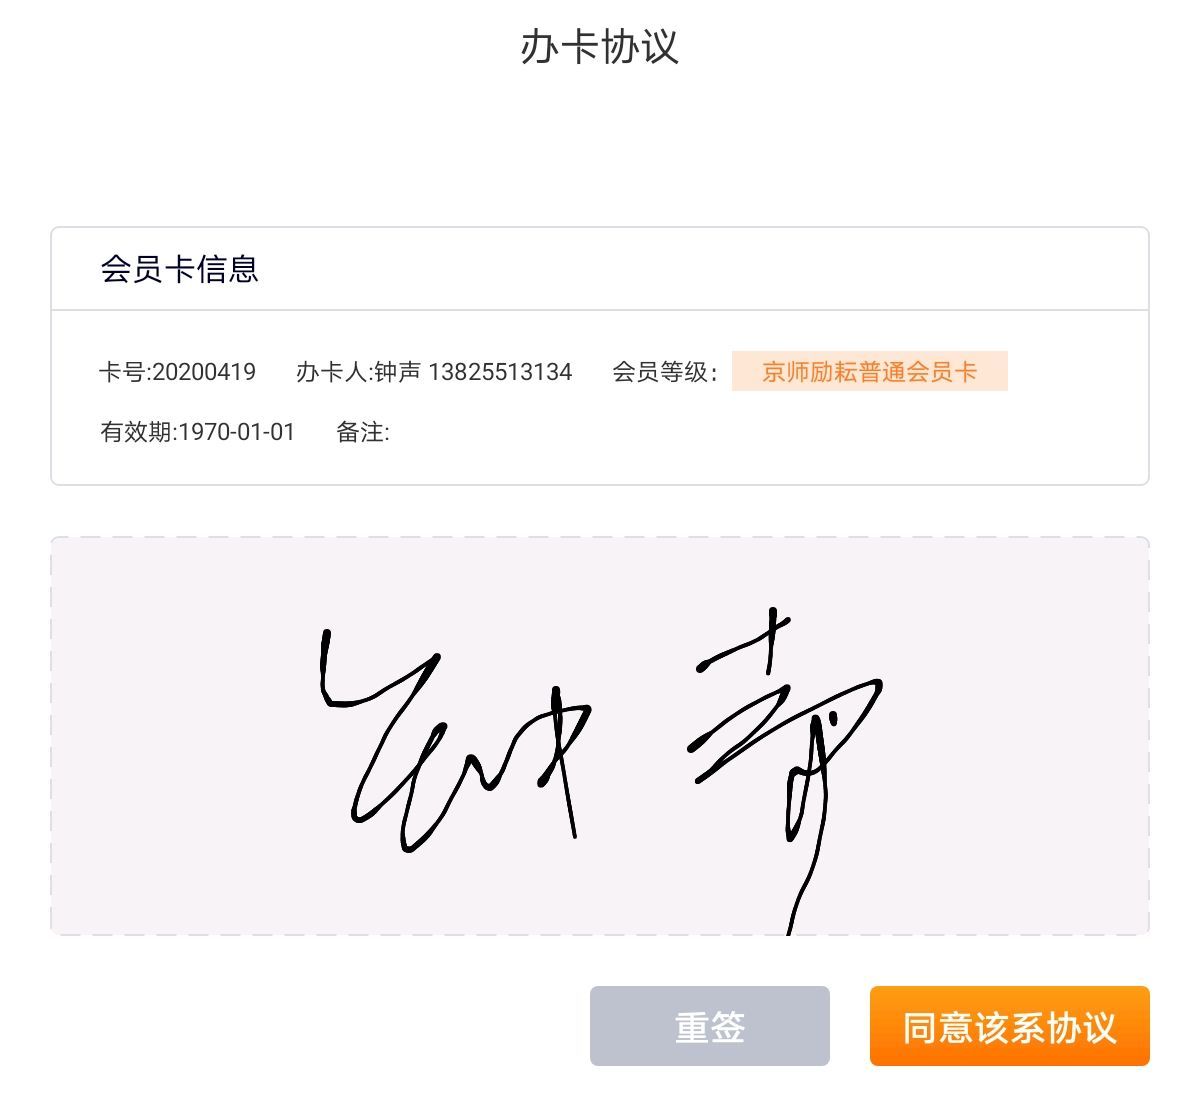Tap the first handwritten signature character
The width and height of the screenshot is (1200, 1116).
(x=455, y=740)
